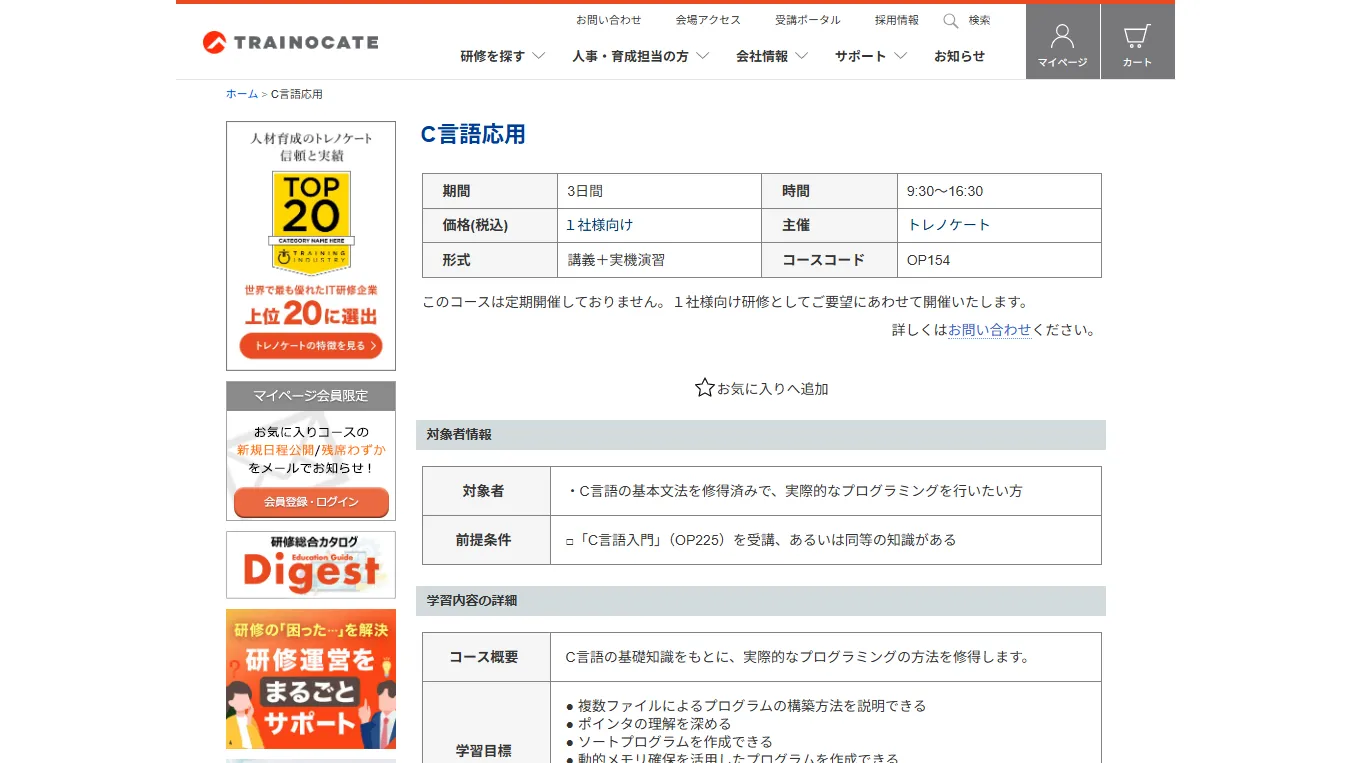Click the 会員登録・ログイン button
This screenshot has width=1351, height=763.
coord(311,502)
